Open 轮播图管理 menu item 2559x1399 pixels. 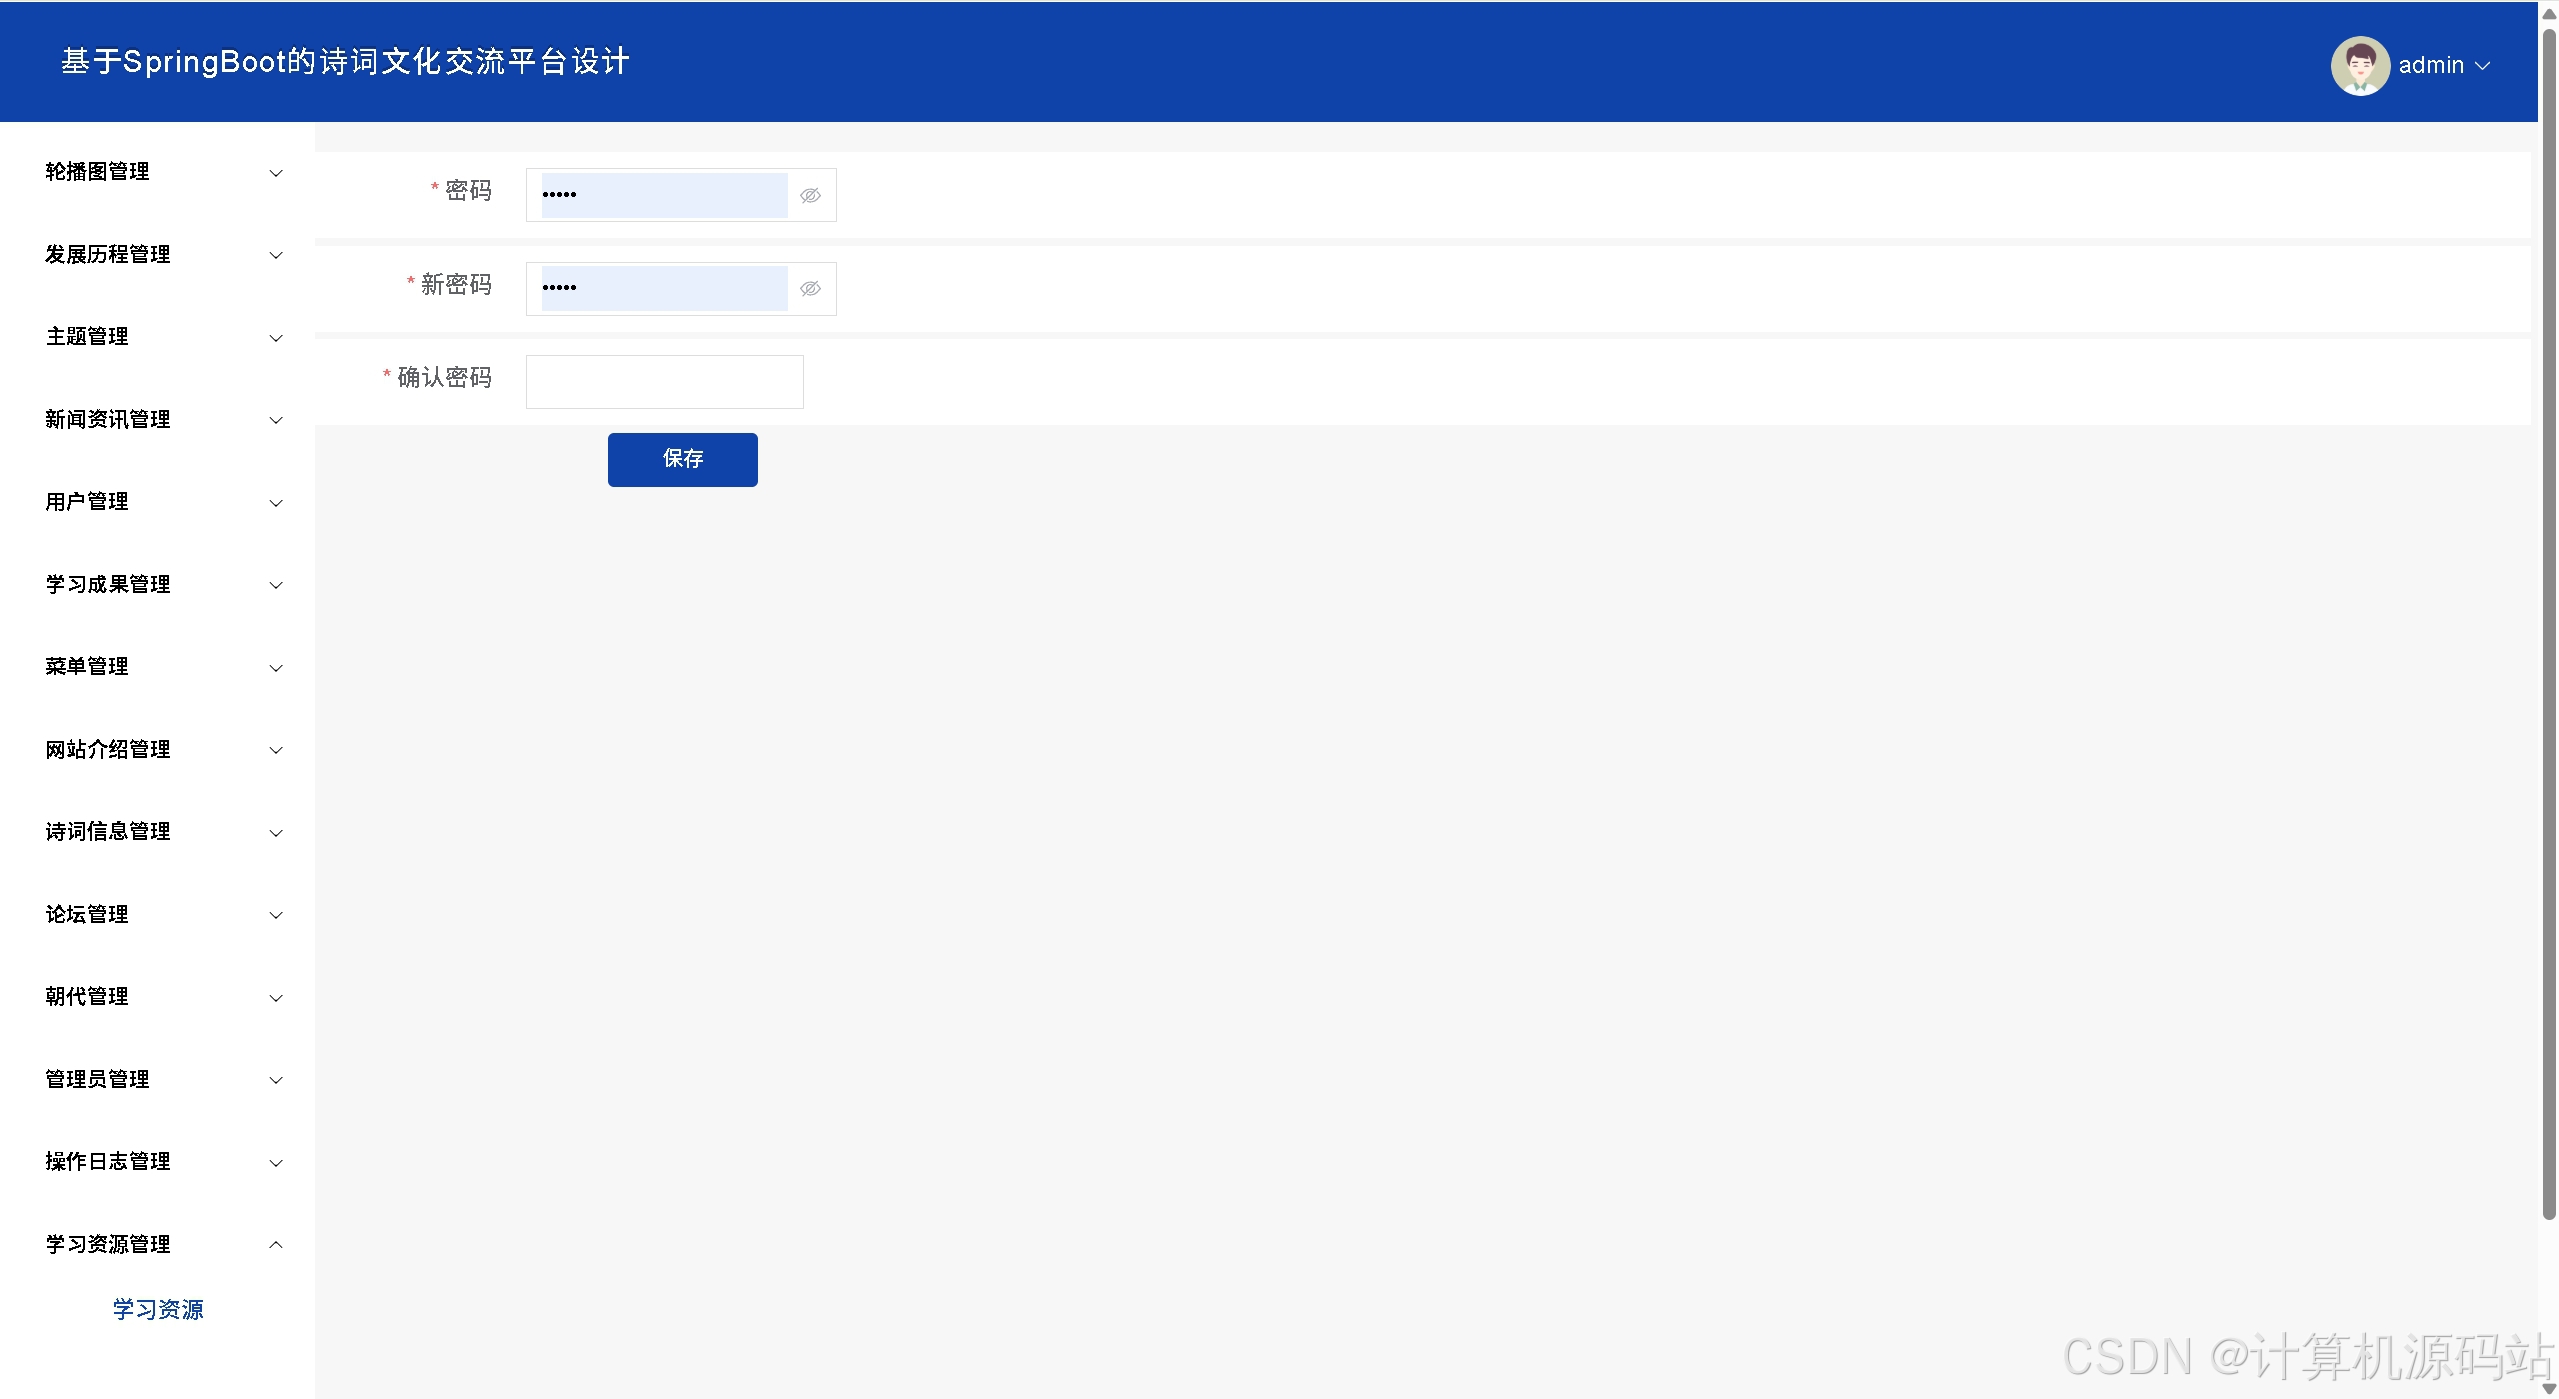(97, 172)
